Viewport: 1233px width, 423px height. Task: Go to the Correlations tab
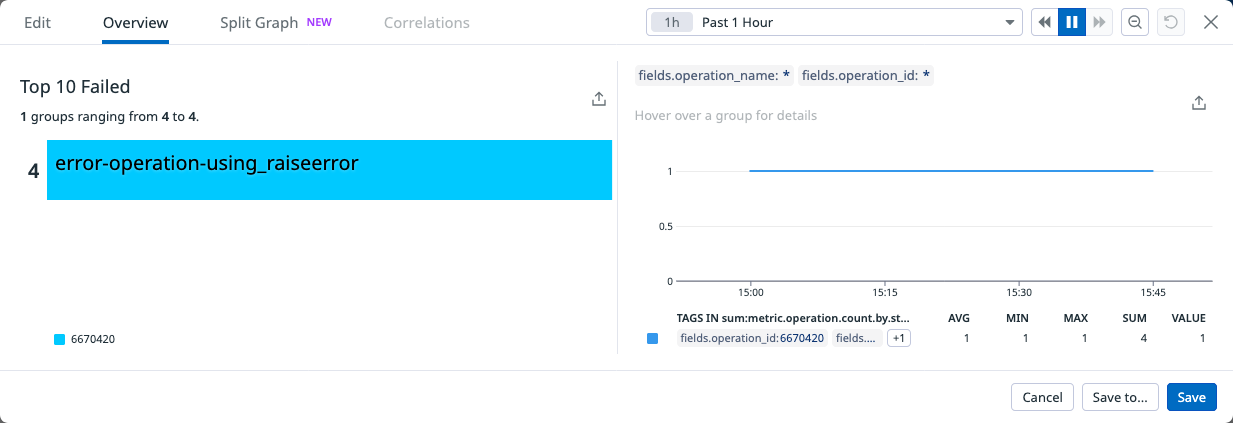tap(426, 22)
